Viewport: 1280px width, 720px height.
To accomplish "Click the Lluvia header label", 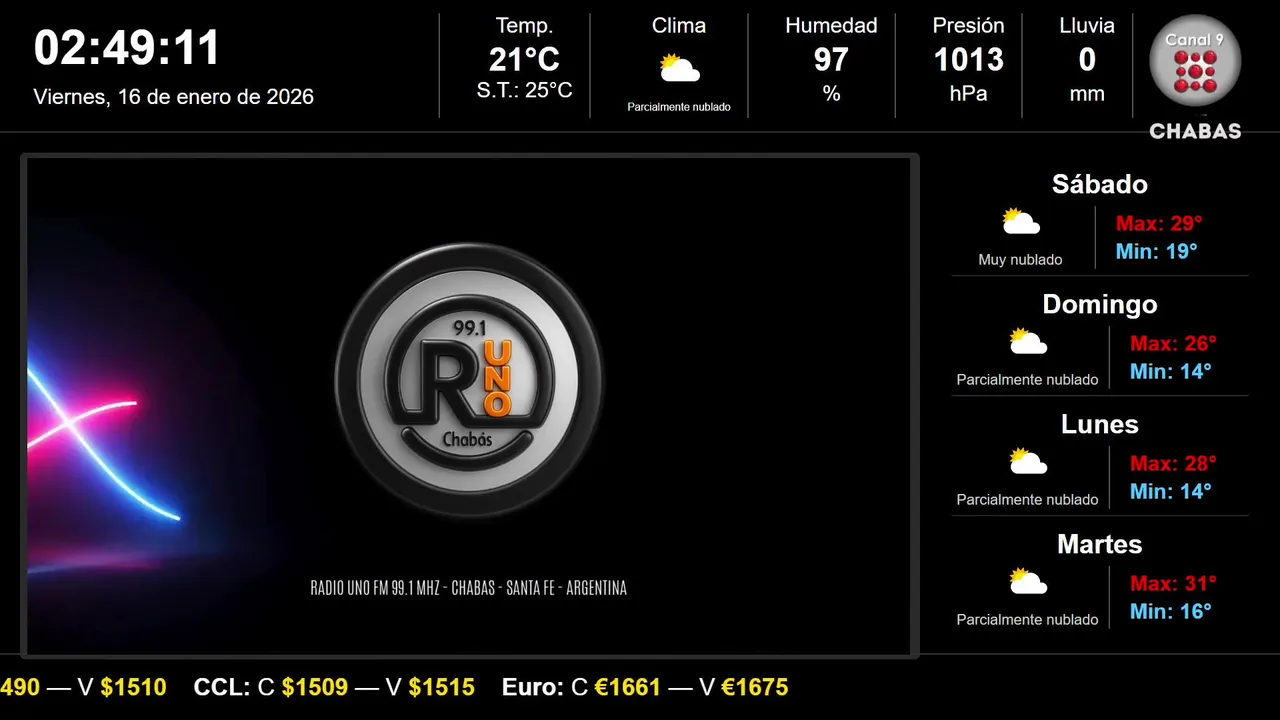I will coord(1087,26).
